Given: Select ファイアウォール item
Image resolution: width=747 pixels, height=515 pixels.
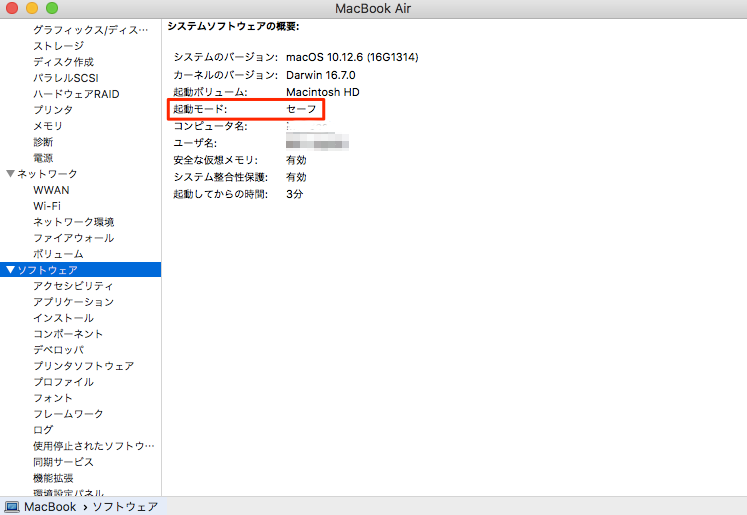Looking at the screenshot, I should [73, 238].
